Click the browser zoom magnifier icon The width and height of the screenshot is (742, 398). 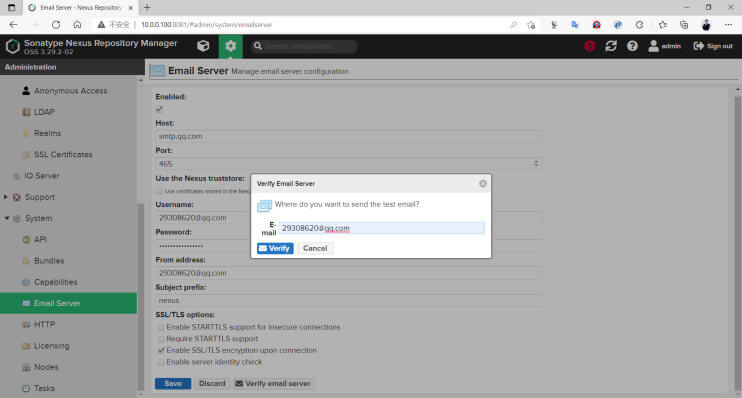pyautogui.click(x=513, y=25)
